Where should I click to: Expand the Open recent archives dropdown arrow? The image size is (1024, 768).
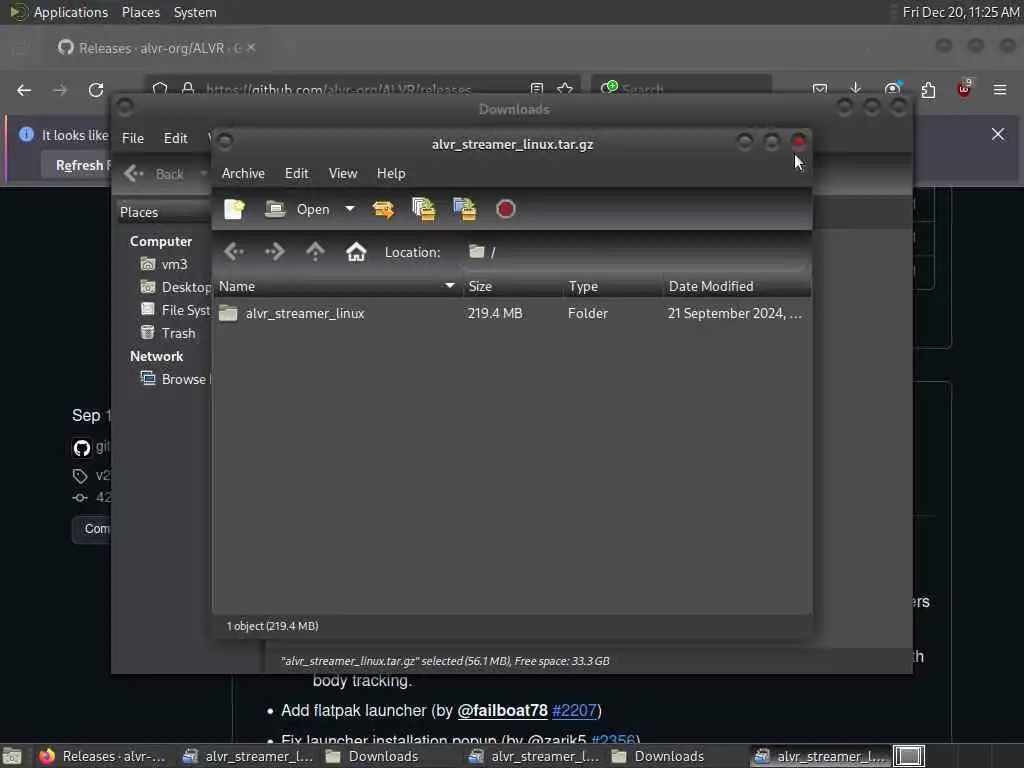(350, 209)
